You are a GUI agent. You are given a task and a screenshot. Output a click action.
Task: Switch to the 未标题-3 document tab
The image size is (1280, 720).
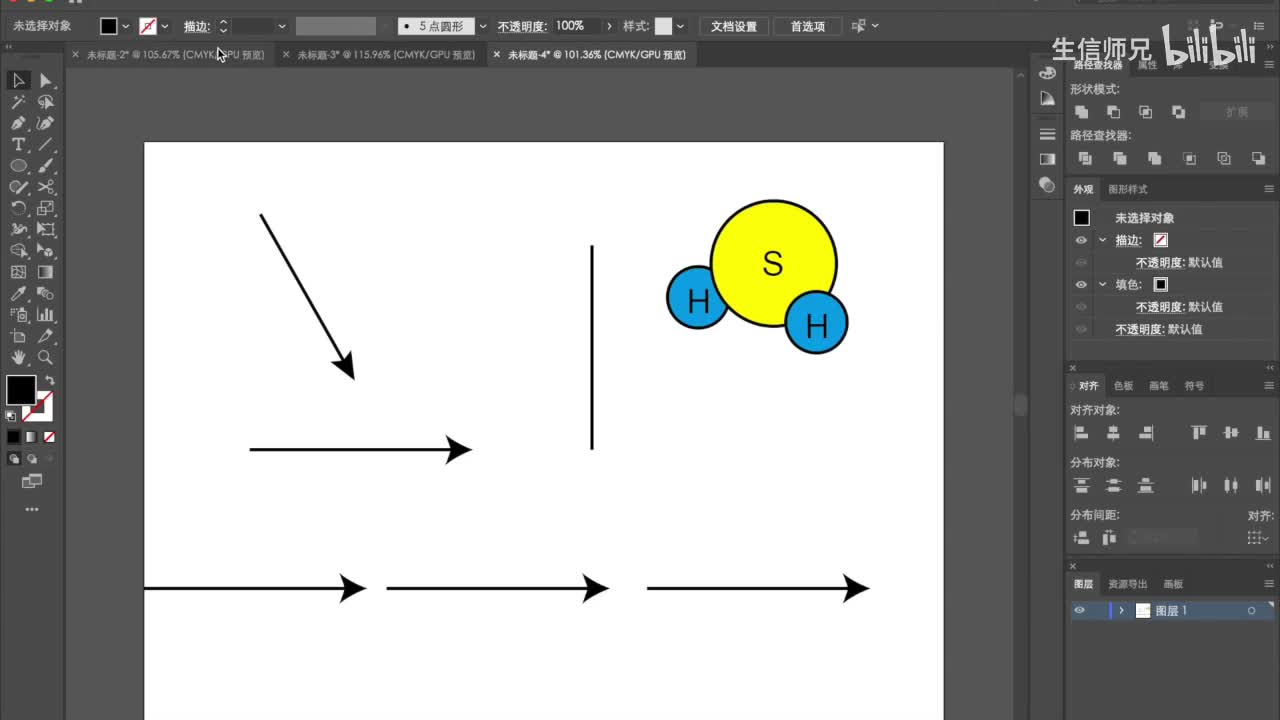coord(386,55)
